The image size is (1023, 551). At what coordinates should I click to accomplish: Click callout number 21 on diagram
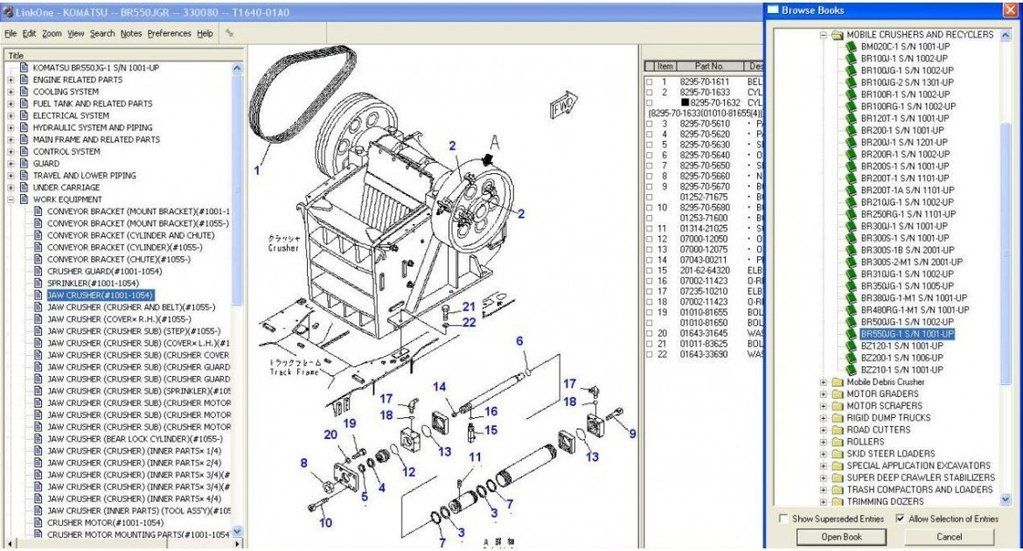tap(469, 307)
